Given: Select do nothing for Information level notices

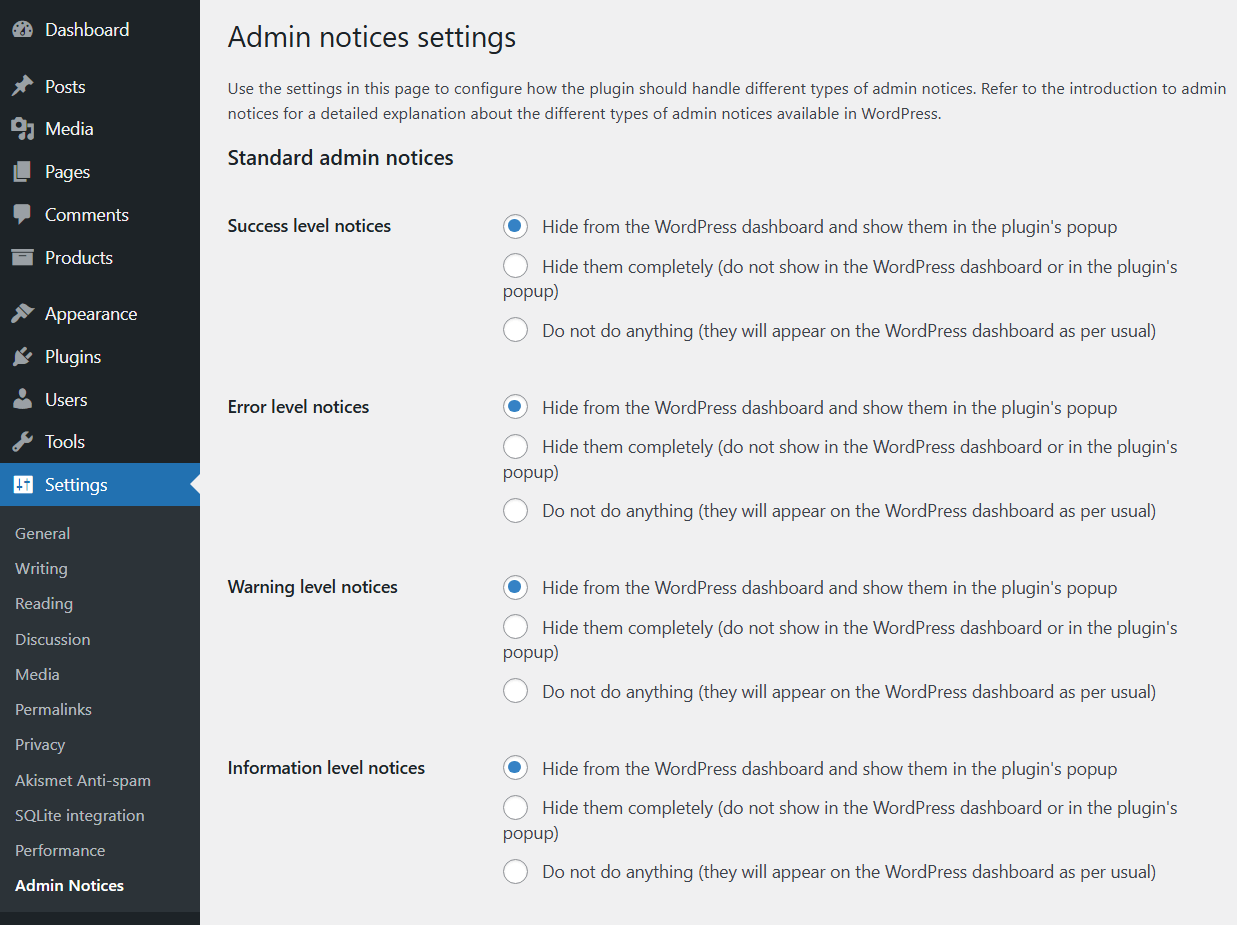Looking at the screenshot, I should coord(515,872).
